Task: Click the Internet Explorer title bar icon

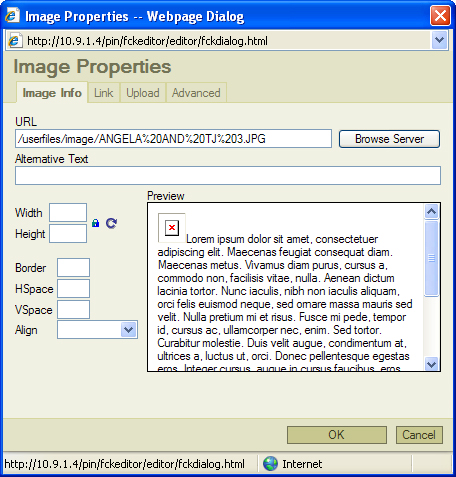Action: tap(12, 15)
